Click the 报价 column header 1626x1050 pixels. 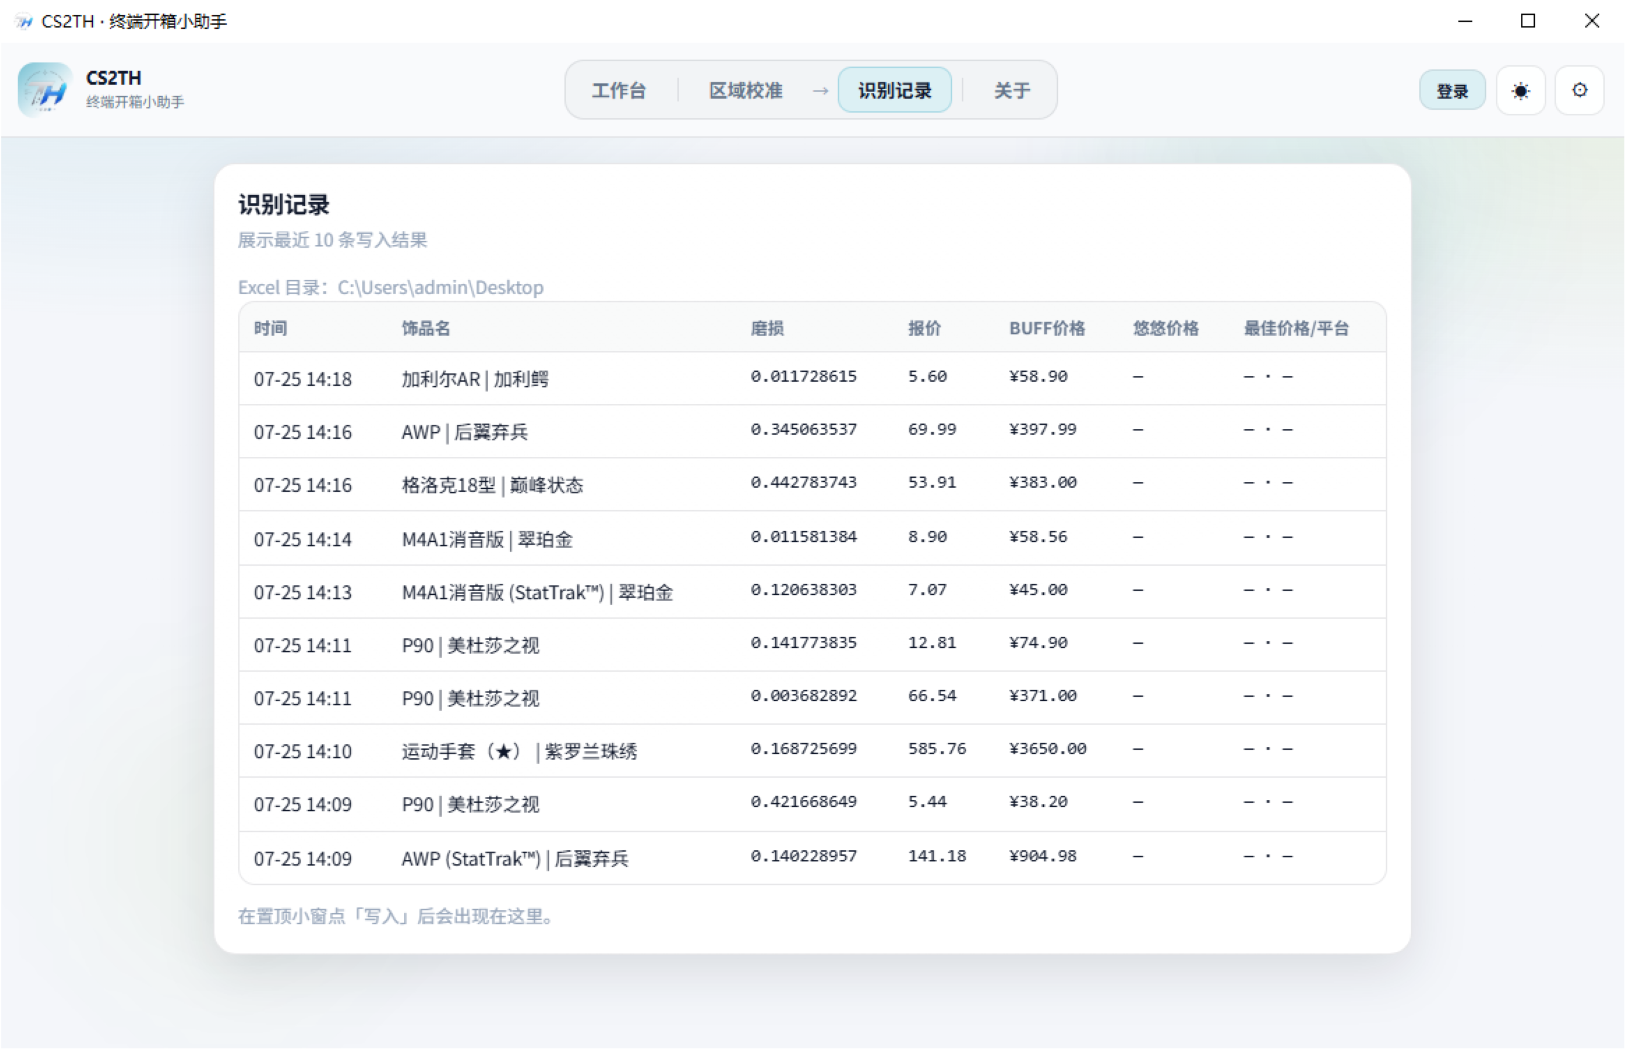coord(924,328)
